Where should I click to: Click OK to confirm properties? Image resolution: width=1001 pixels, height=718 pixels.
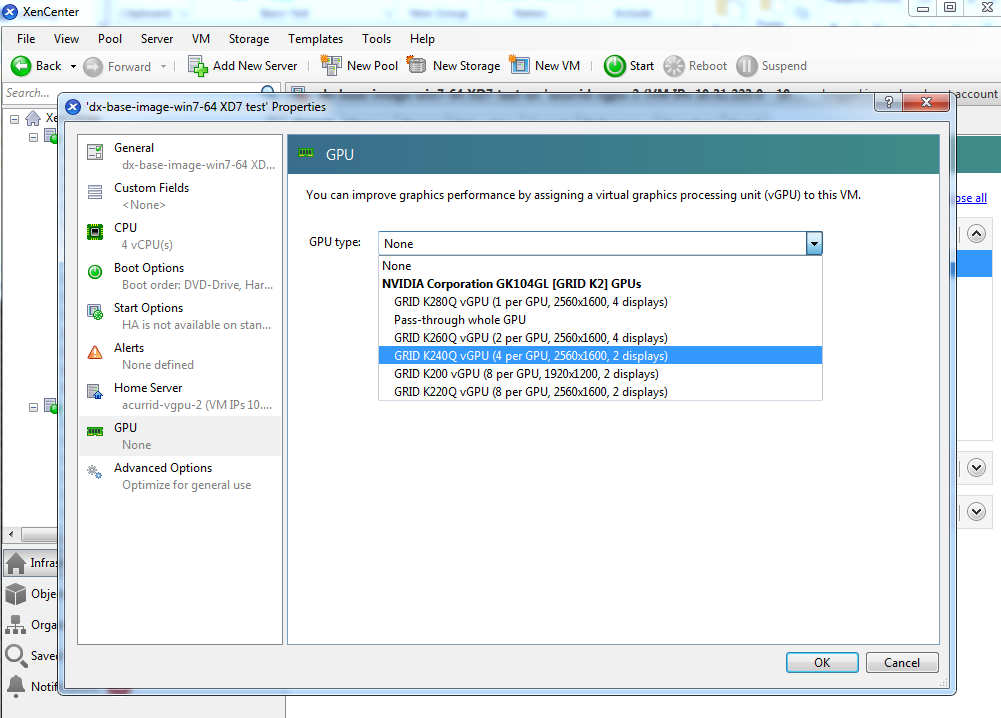822,662
